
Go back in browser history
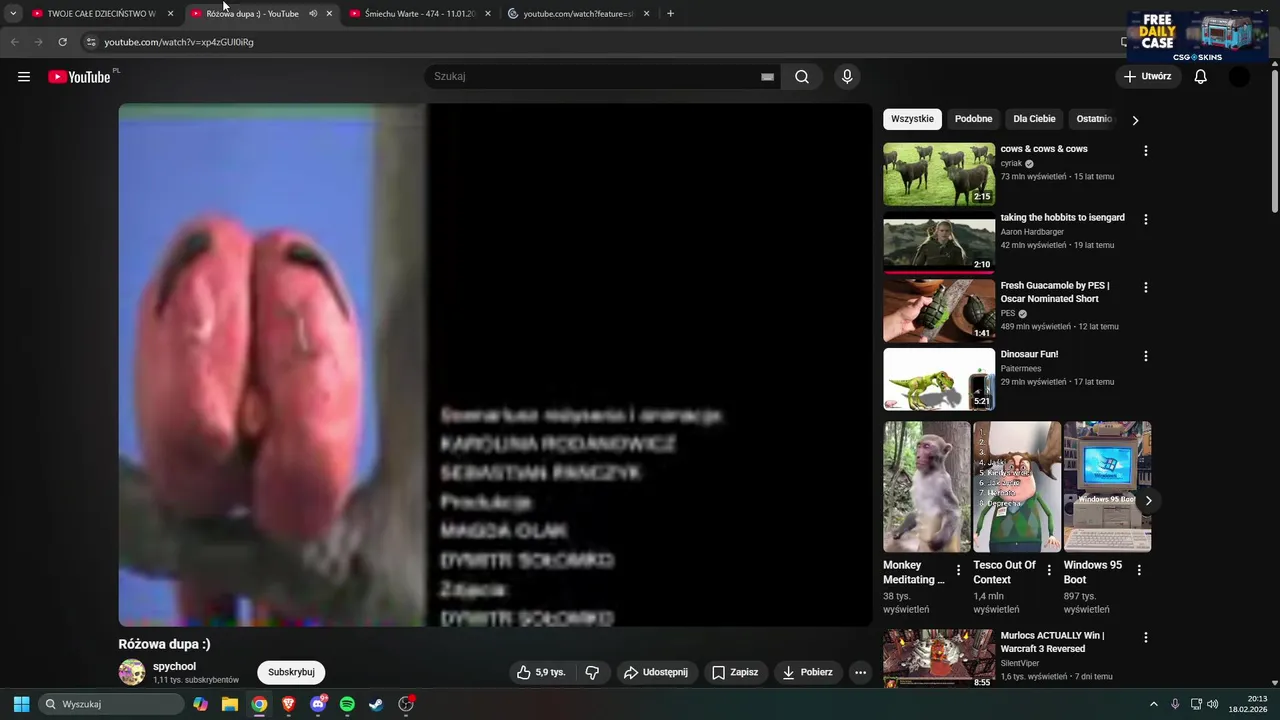(14, 42)
